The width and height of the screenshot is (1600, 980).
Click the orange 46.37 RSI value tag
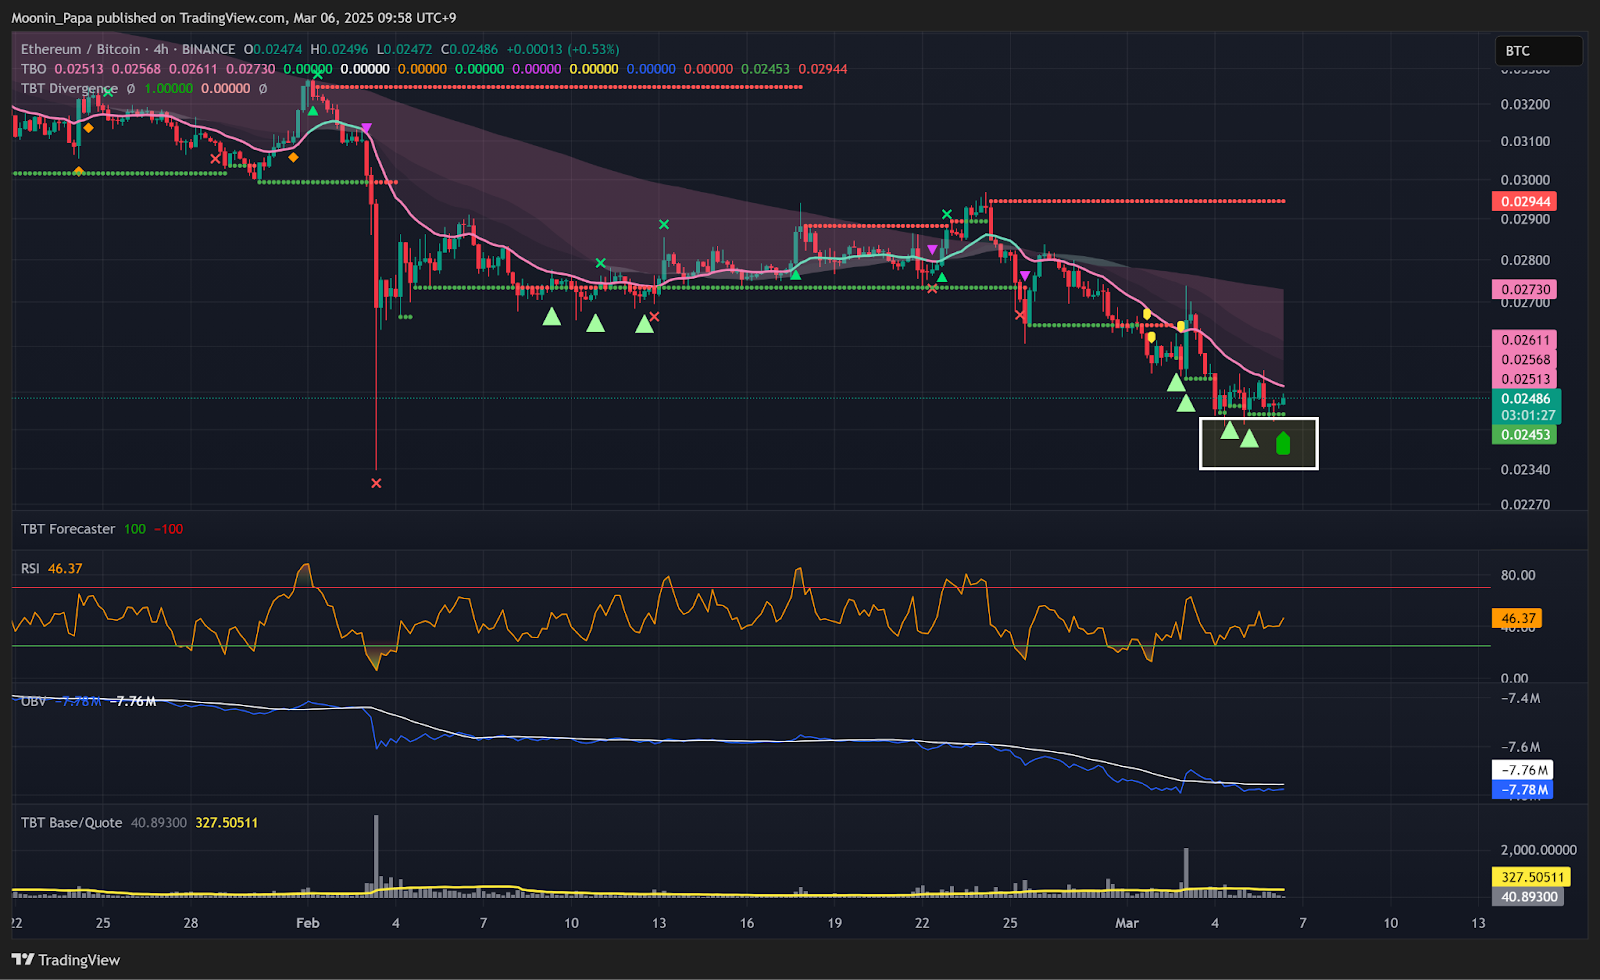point(1516,619)
